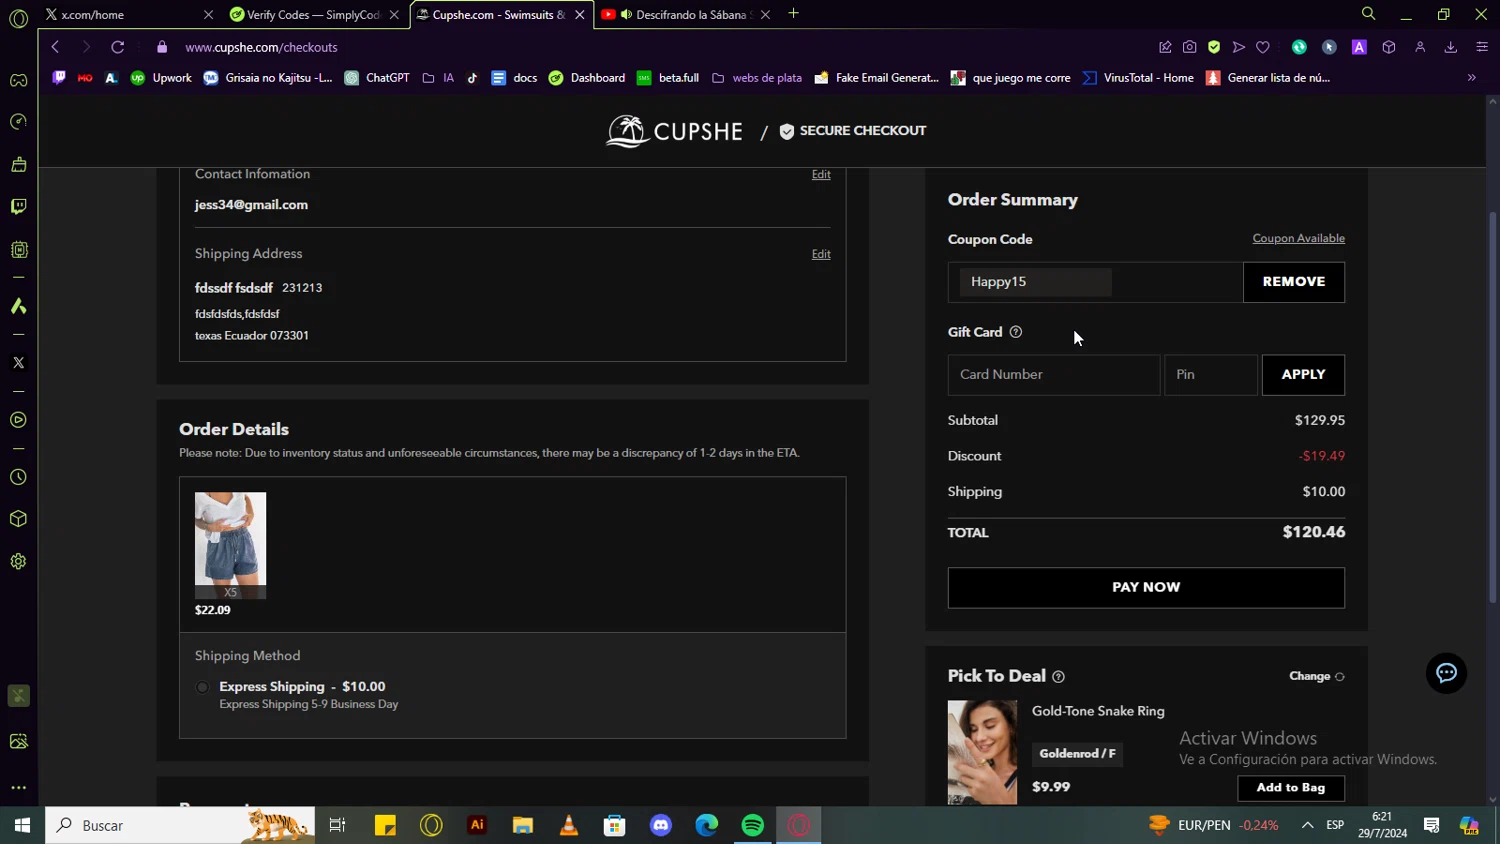Viewport: 1500px width, 844px height.
Task: Open History clock icon in sidebar
Action: point(18,477)
